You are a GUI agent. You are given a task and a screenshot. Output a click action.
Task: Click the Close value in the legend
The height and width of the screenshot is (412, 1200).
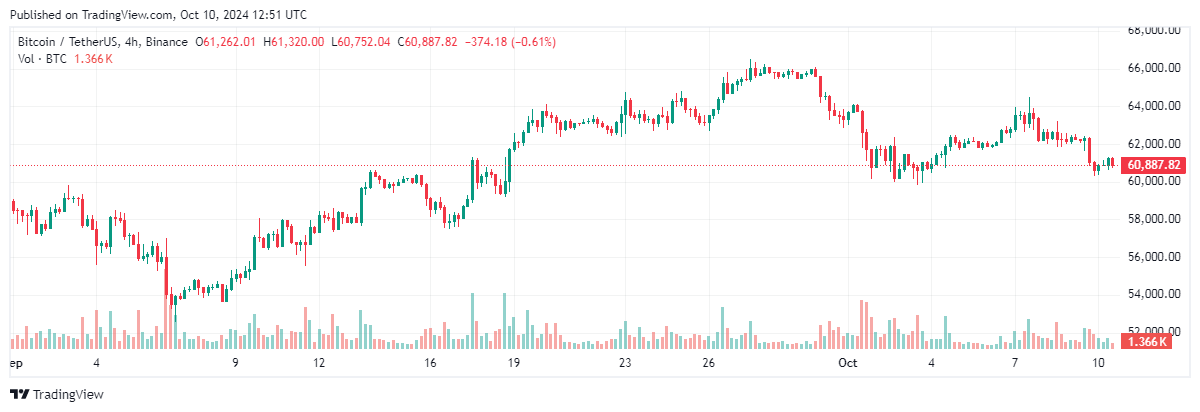(428, 42)
